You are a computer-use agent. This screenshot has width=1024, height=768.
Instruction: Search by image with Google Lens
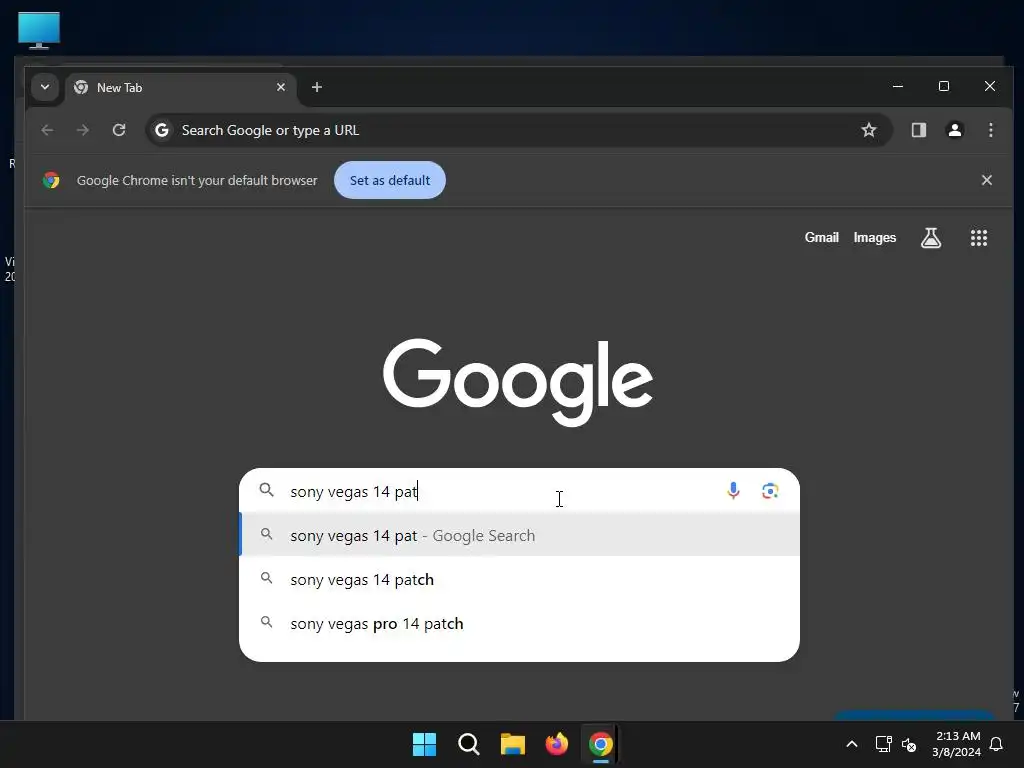(x=770, y=490)
